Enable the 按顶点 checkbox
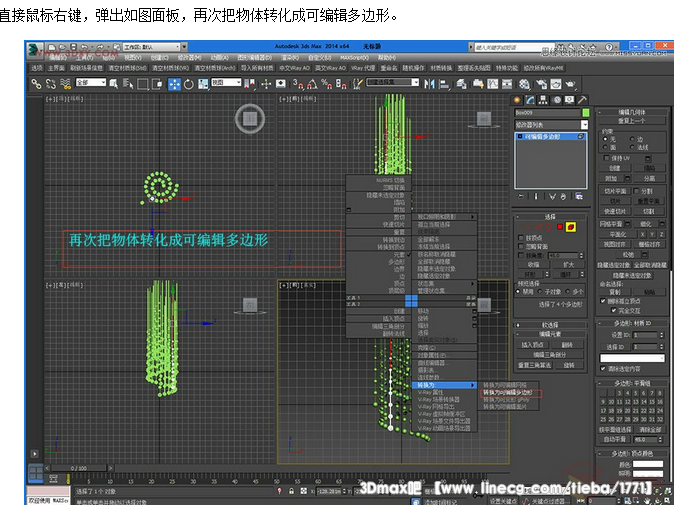The image size is (681, 505). (521, 238)
